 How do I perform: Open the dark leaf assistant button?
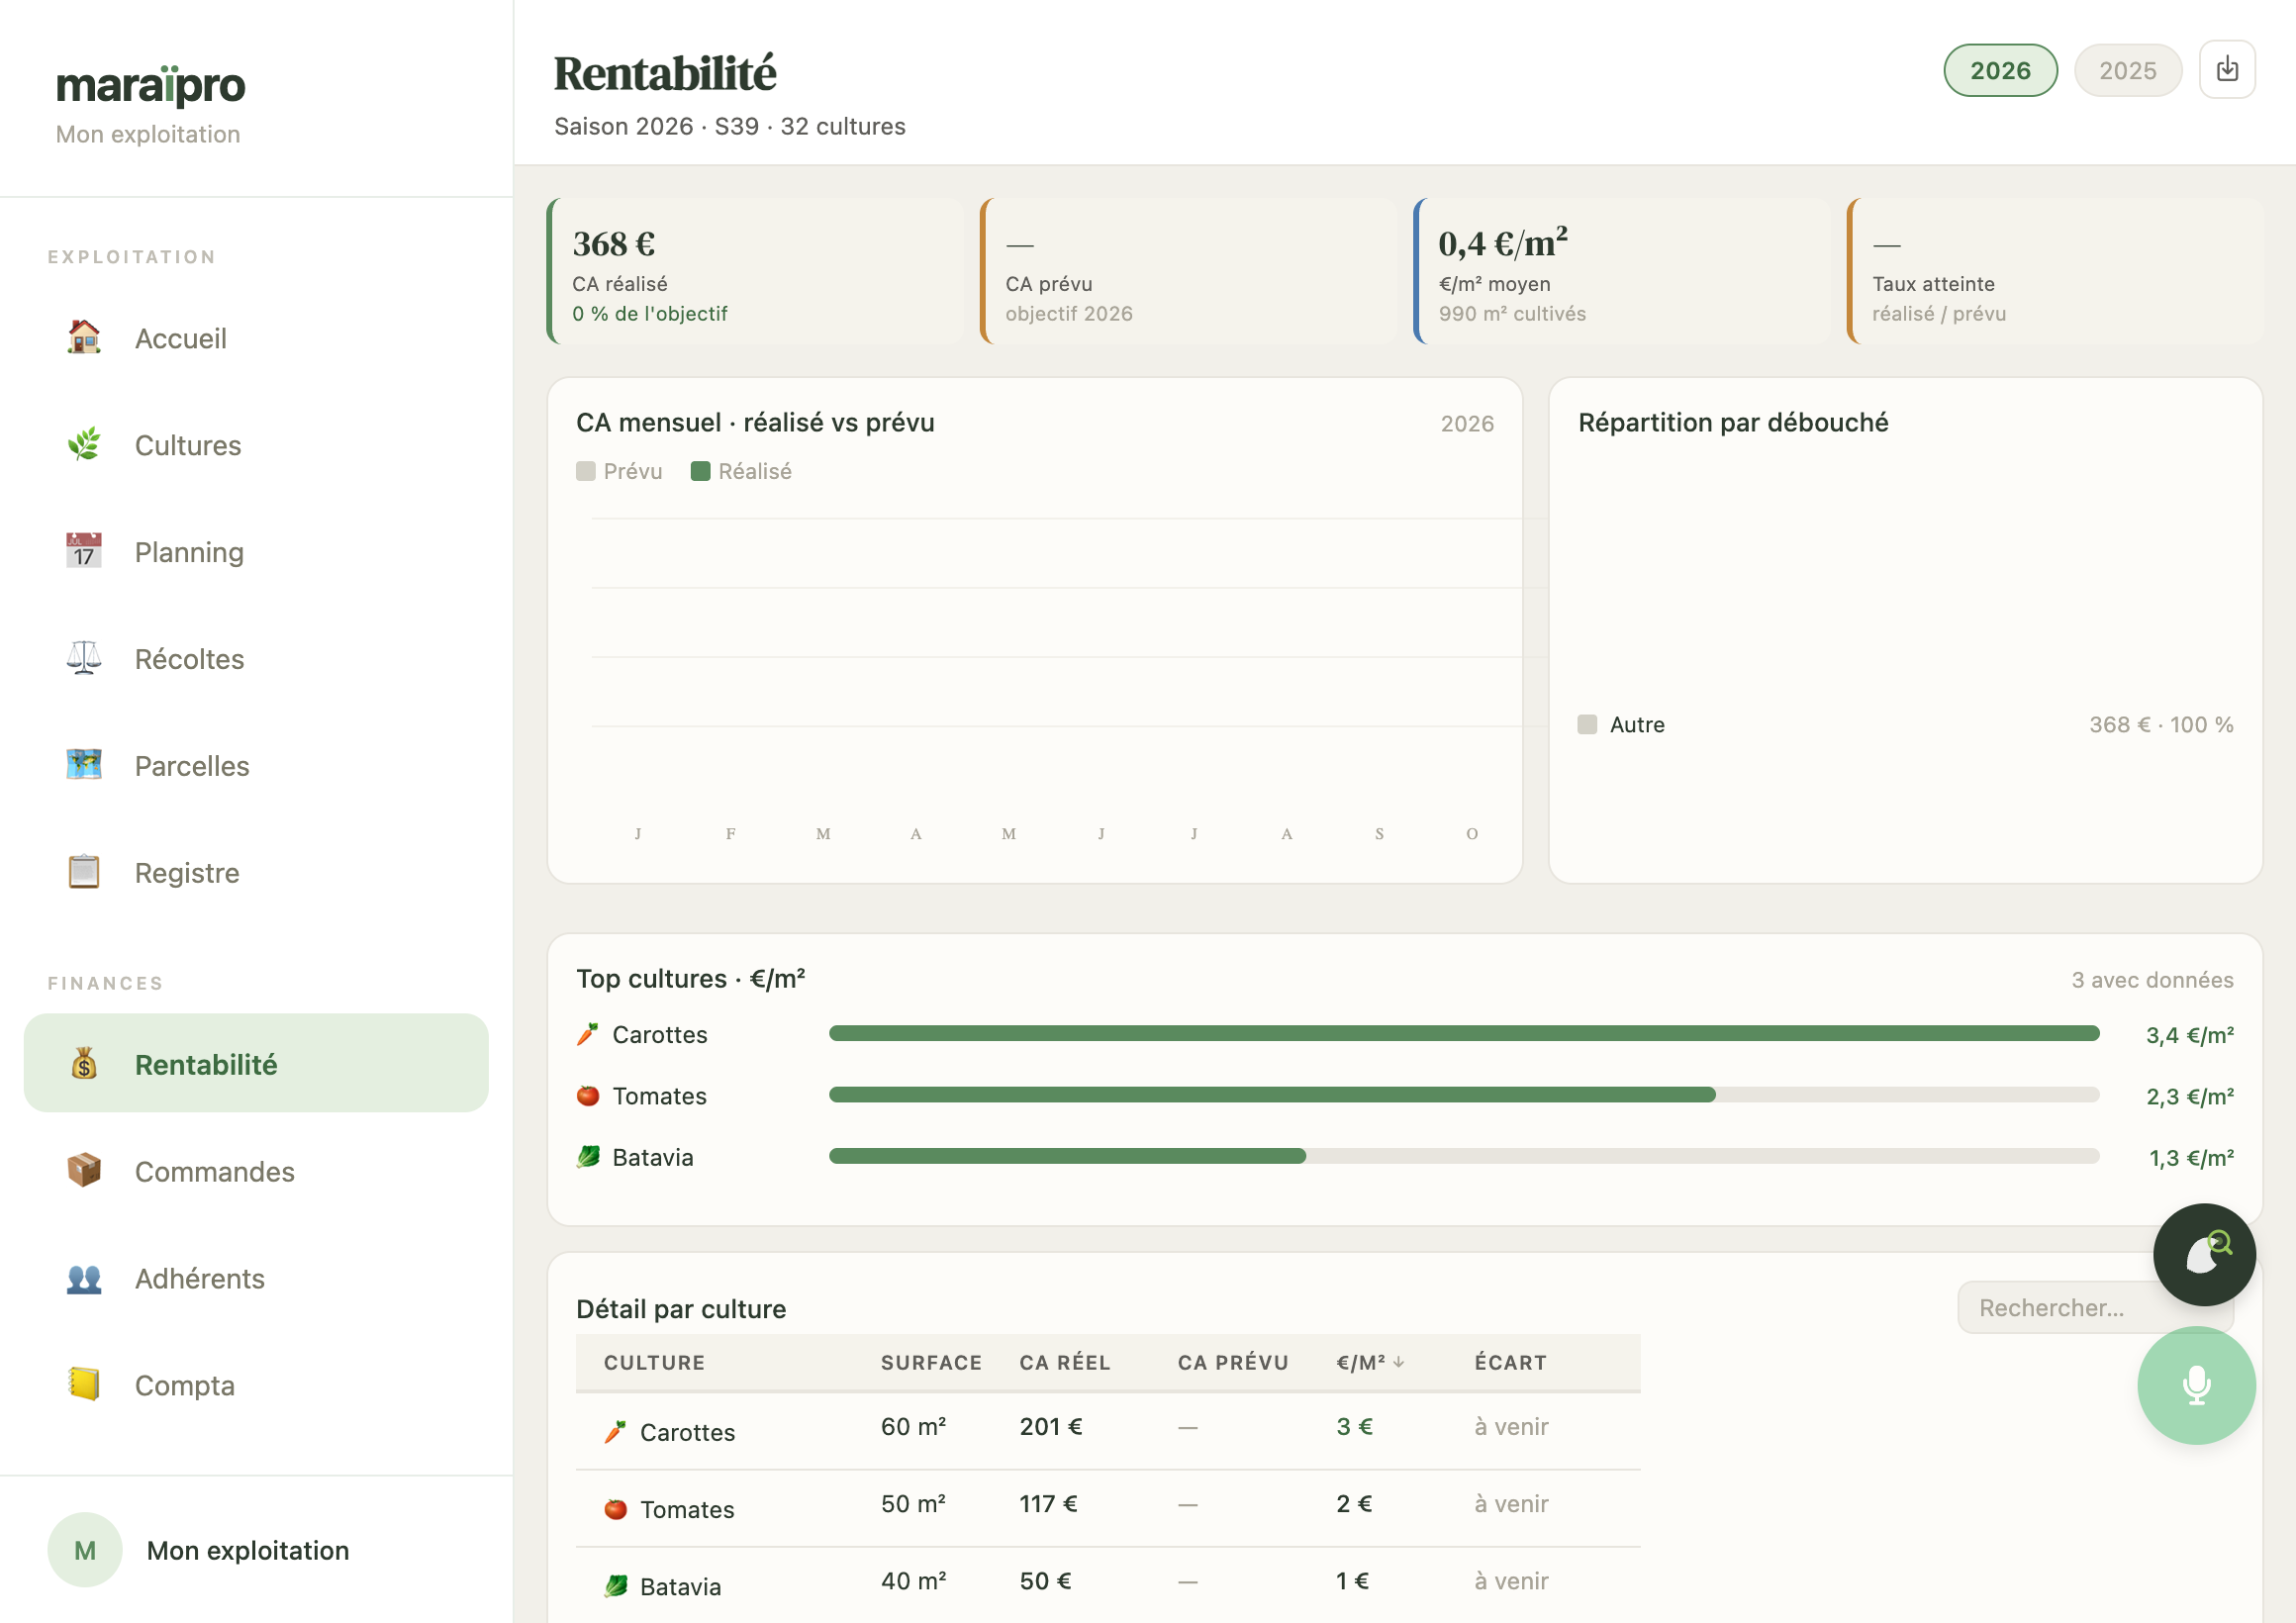coord(2203,1253)
